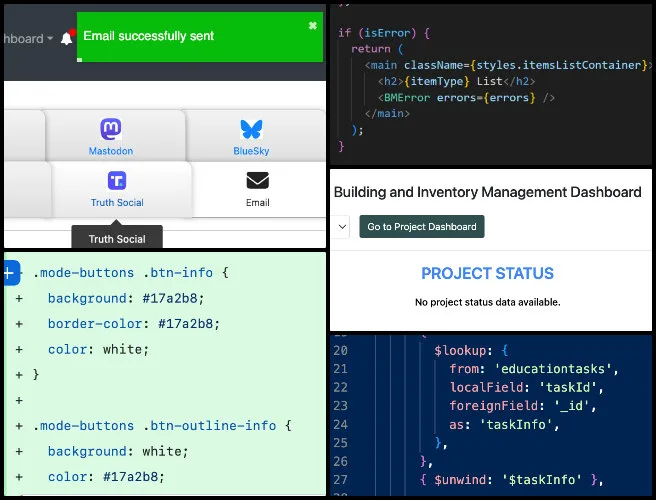Click the notification bell icon
This screenshot has height=500, width=656.
pos(67,39)
